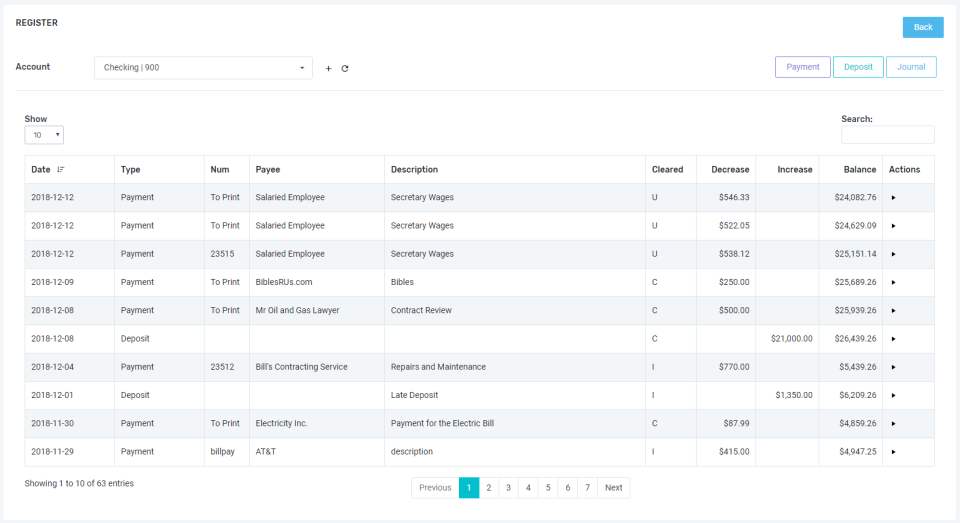Select page 6 in pagination
960x523 pixels.
click(568, 487)
